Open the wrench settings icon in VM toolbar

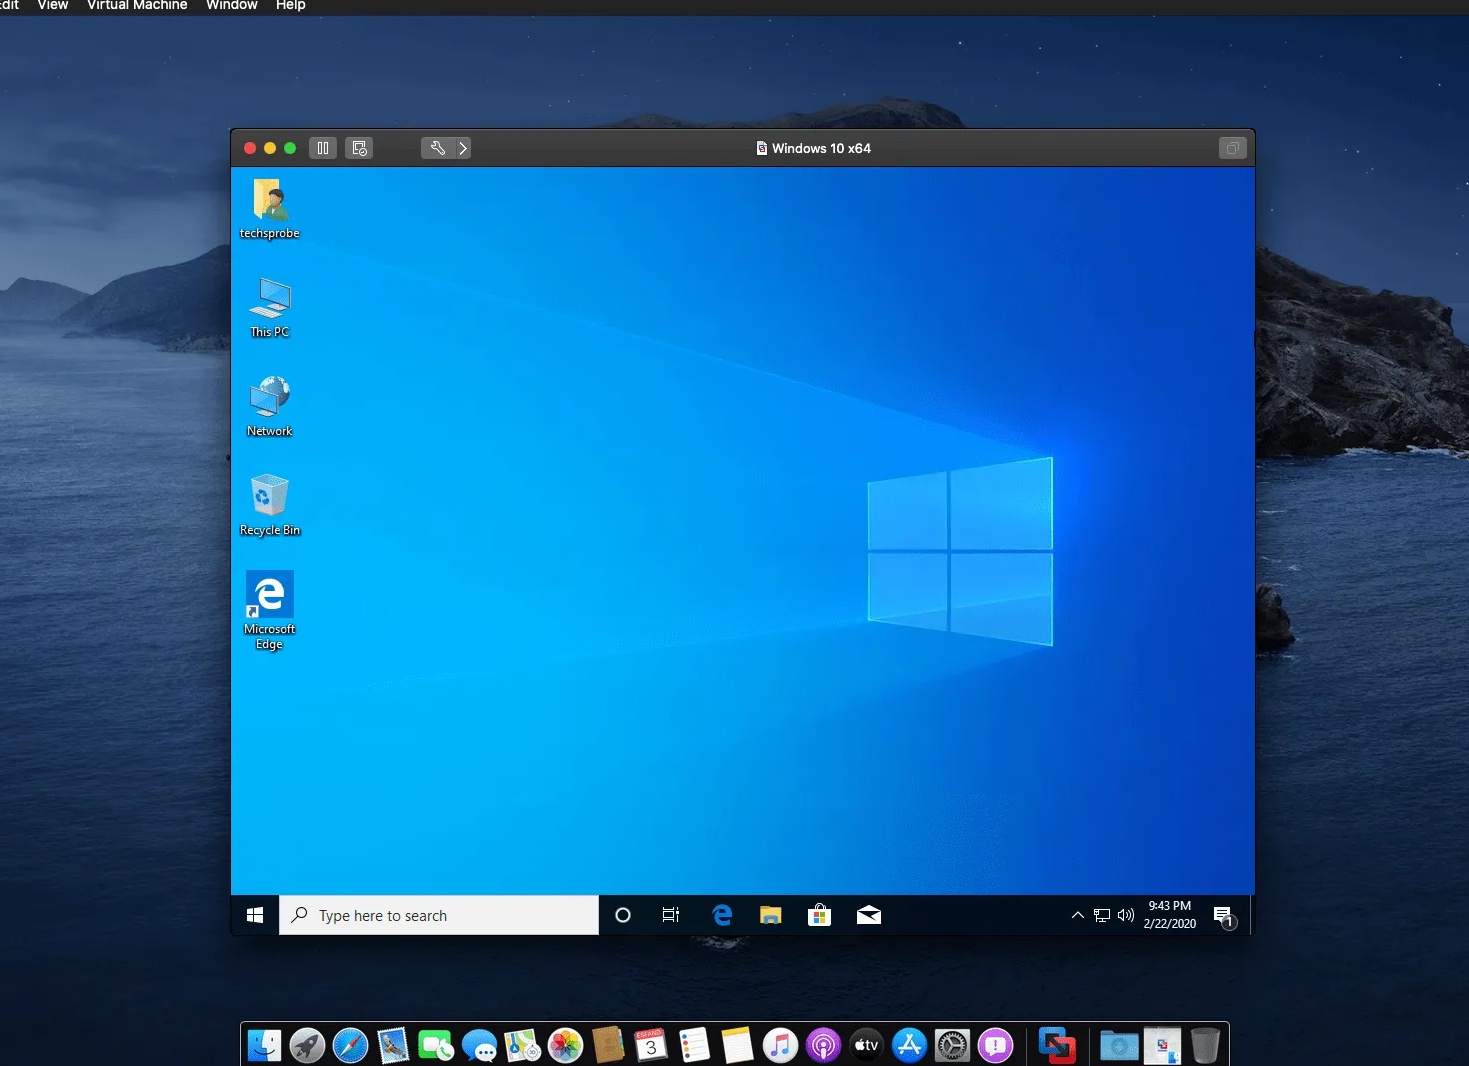437,148
